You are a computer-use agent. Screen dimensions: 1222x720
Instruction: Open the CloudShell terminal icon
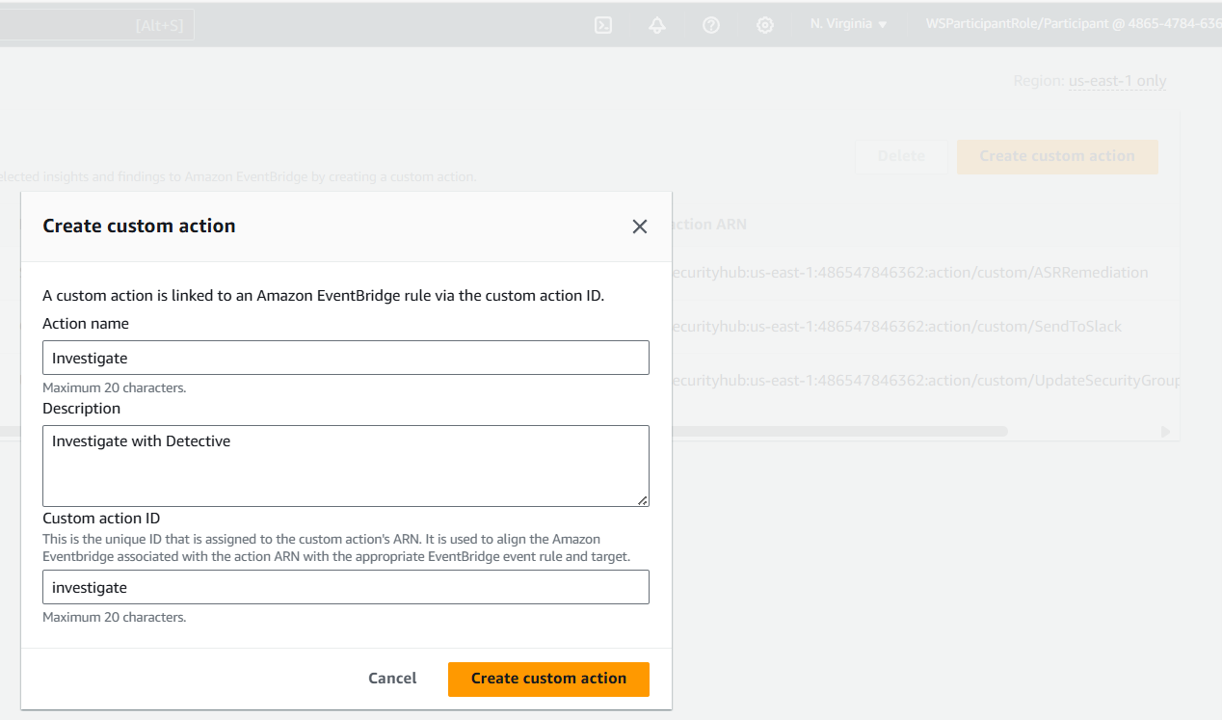(x=603, y=25)
